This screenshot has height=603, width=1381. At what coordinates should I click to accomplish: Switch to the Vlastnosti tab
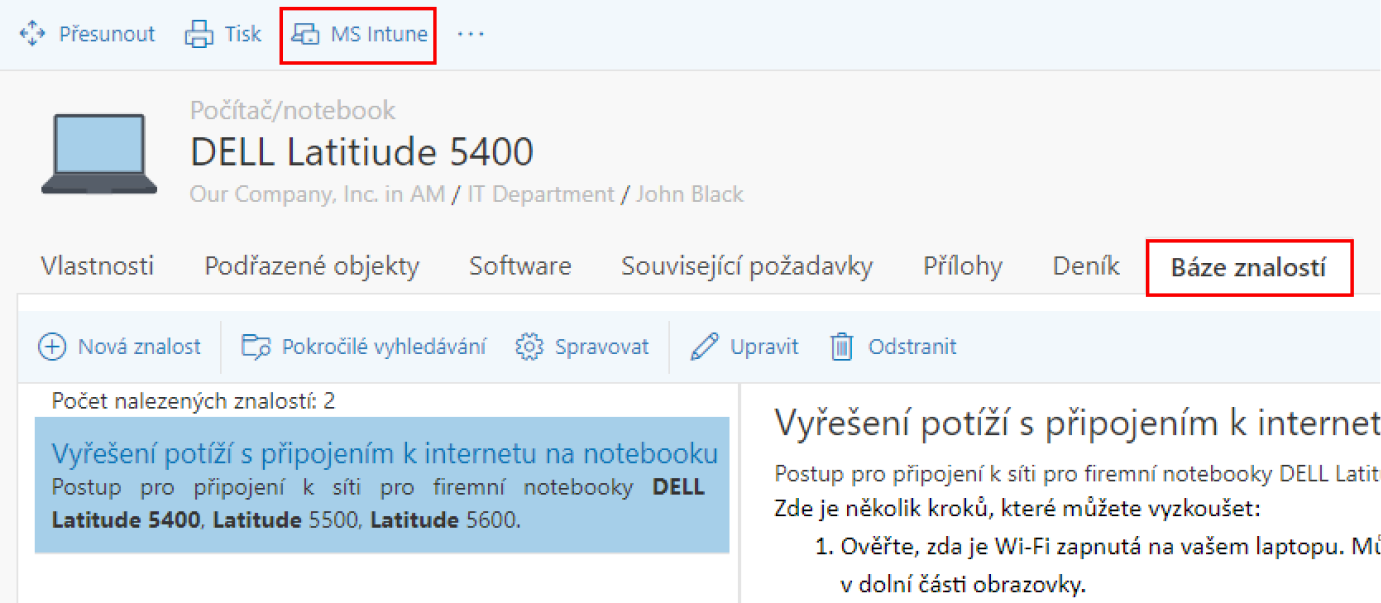point(97,266)
